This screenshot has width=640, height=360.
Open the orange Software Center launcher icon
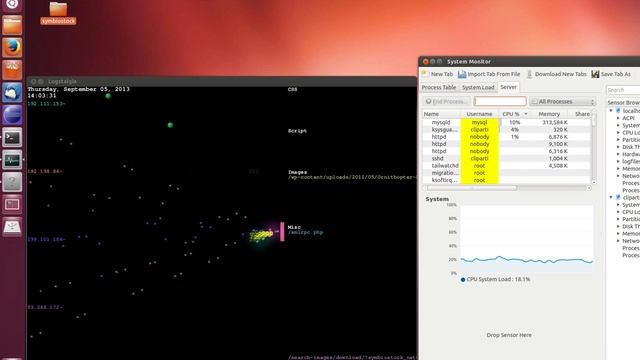click(12, 70)
